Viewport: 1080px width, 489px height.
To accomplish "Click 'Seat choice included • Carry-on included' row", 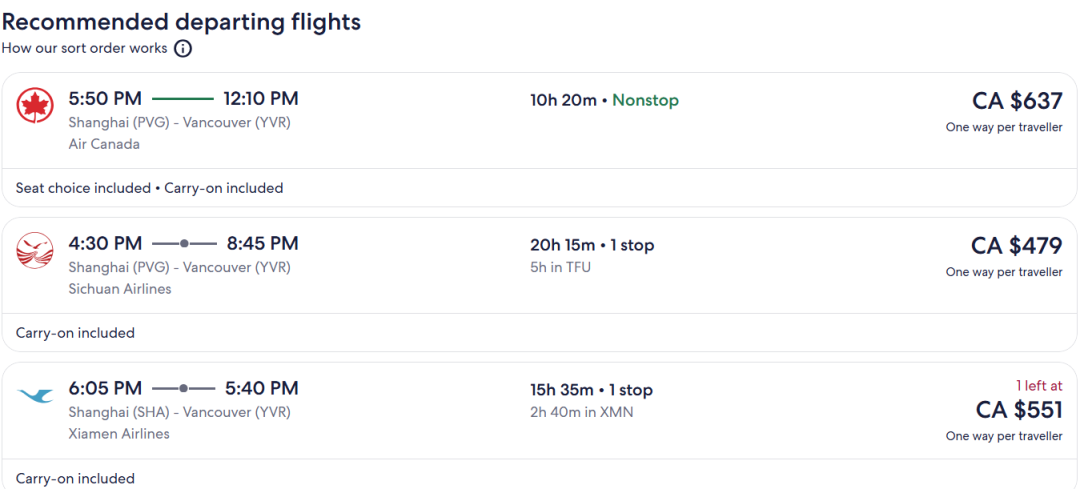I will pyautogui.click(x=150, y=188).
